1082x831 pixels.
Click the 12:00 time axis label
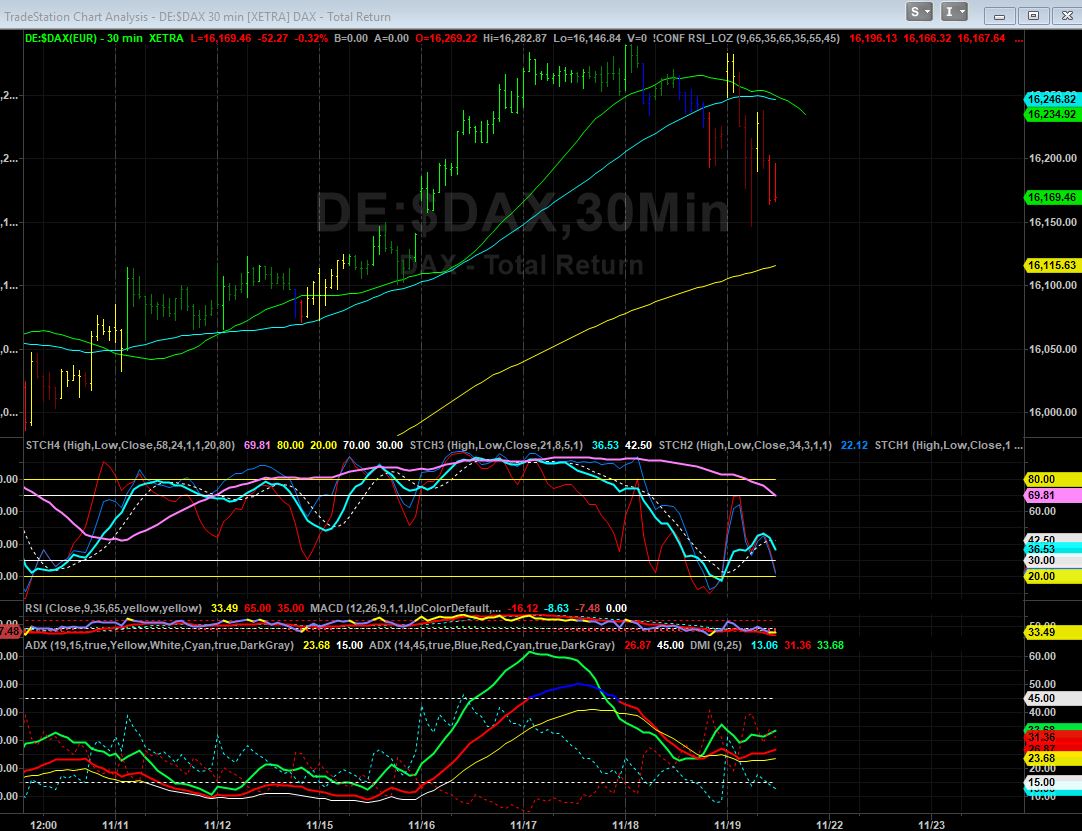point(44,825)
